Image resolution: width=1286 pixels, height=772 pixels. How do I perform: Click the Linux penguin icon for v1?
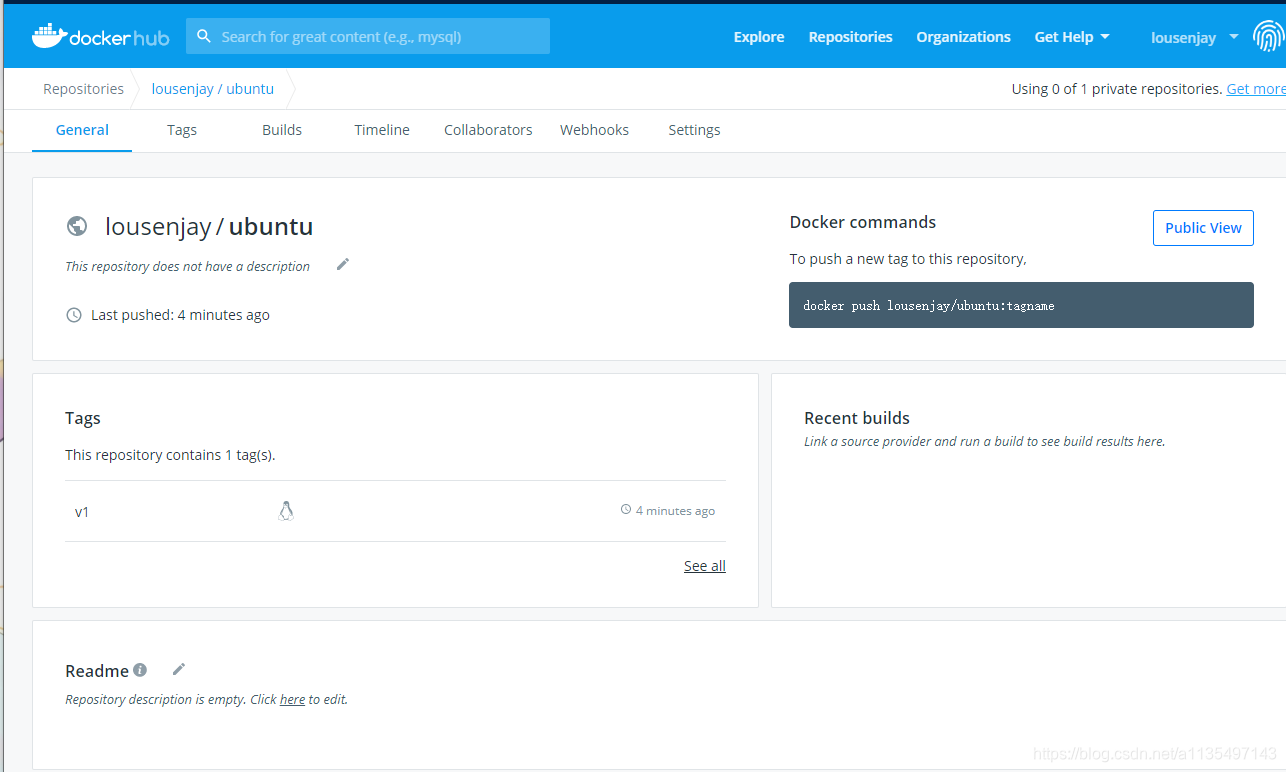286,511
